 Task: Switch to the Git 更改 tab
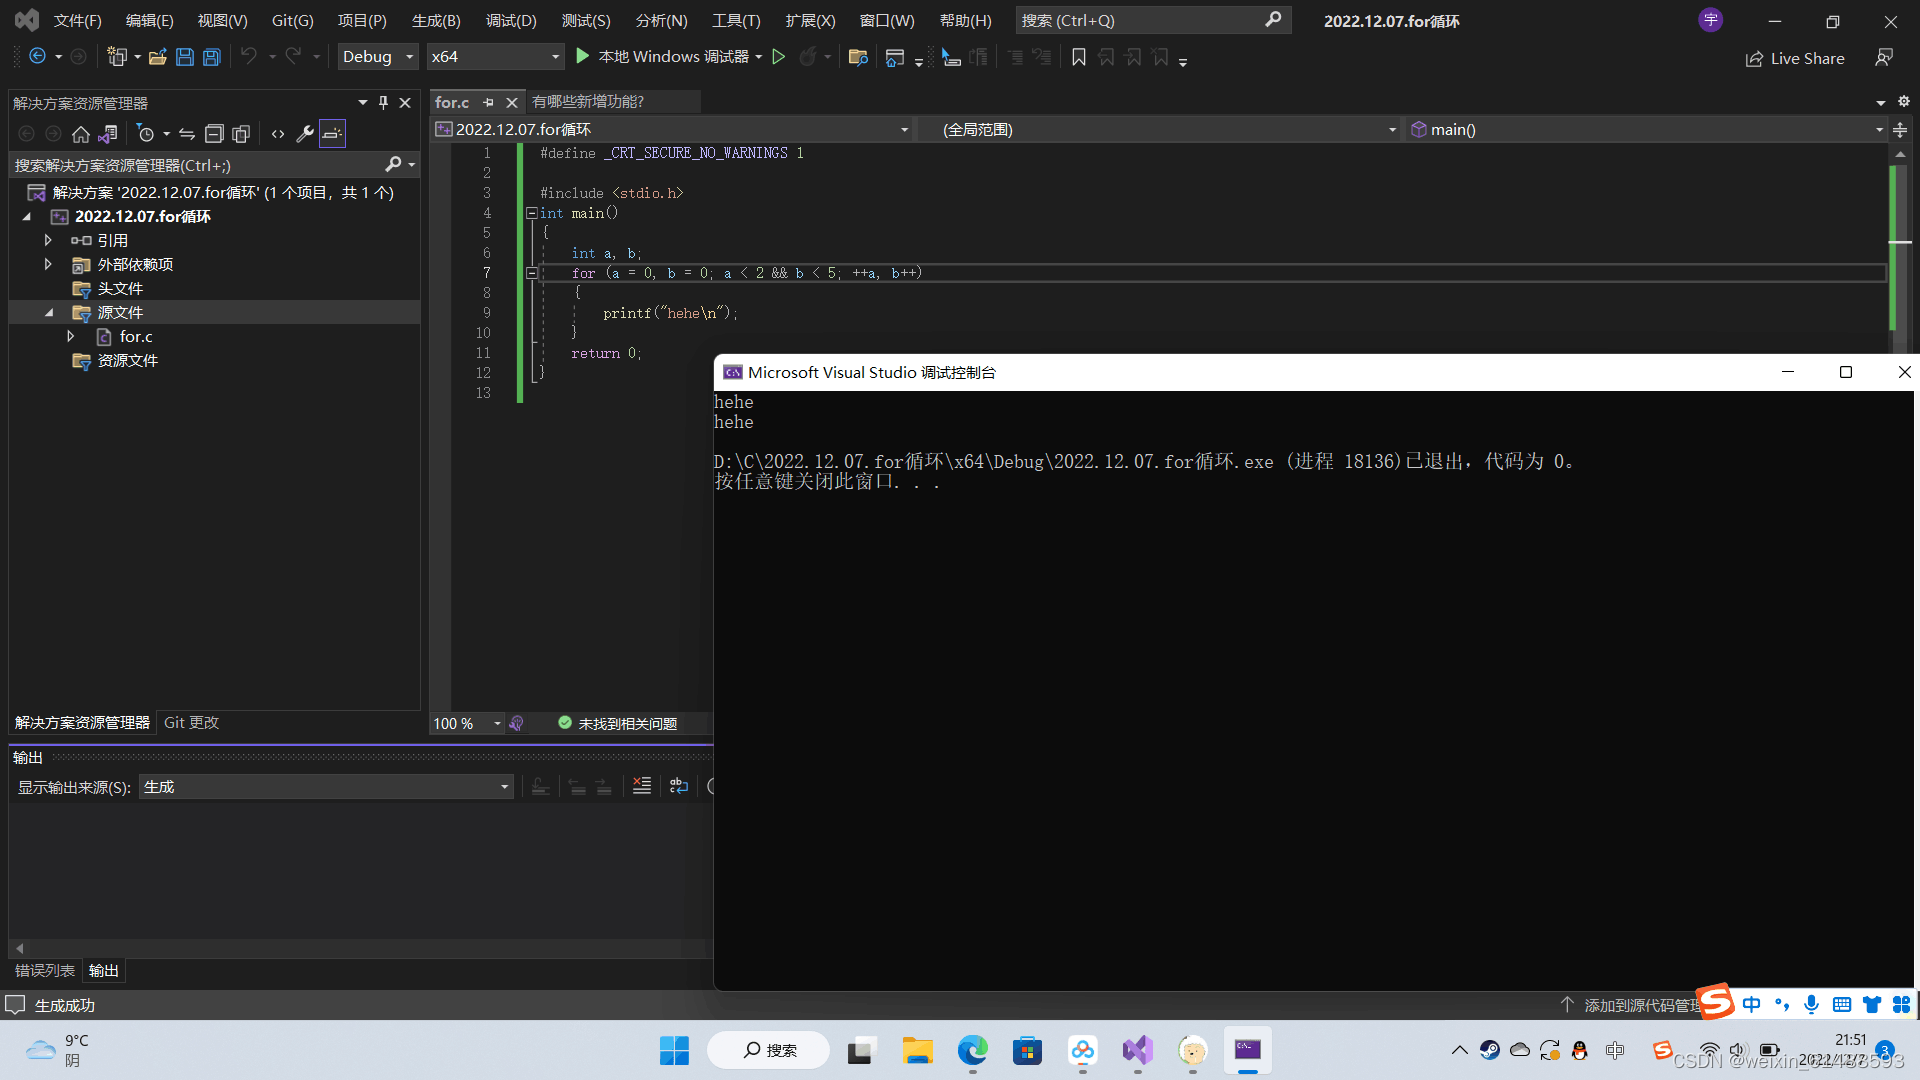pyautogui.click(x=191, y=722)
